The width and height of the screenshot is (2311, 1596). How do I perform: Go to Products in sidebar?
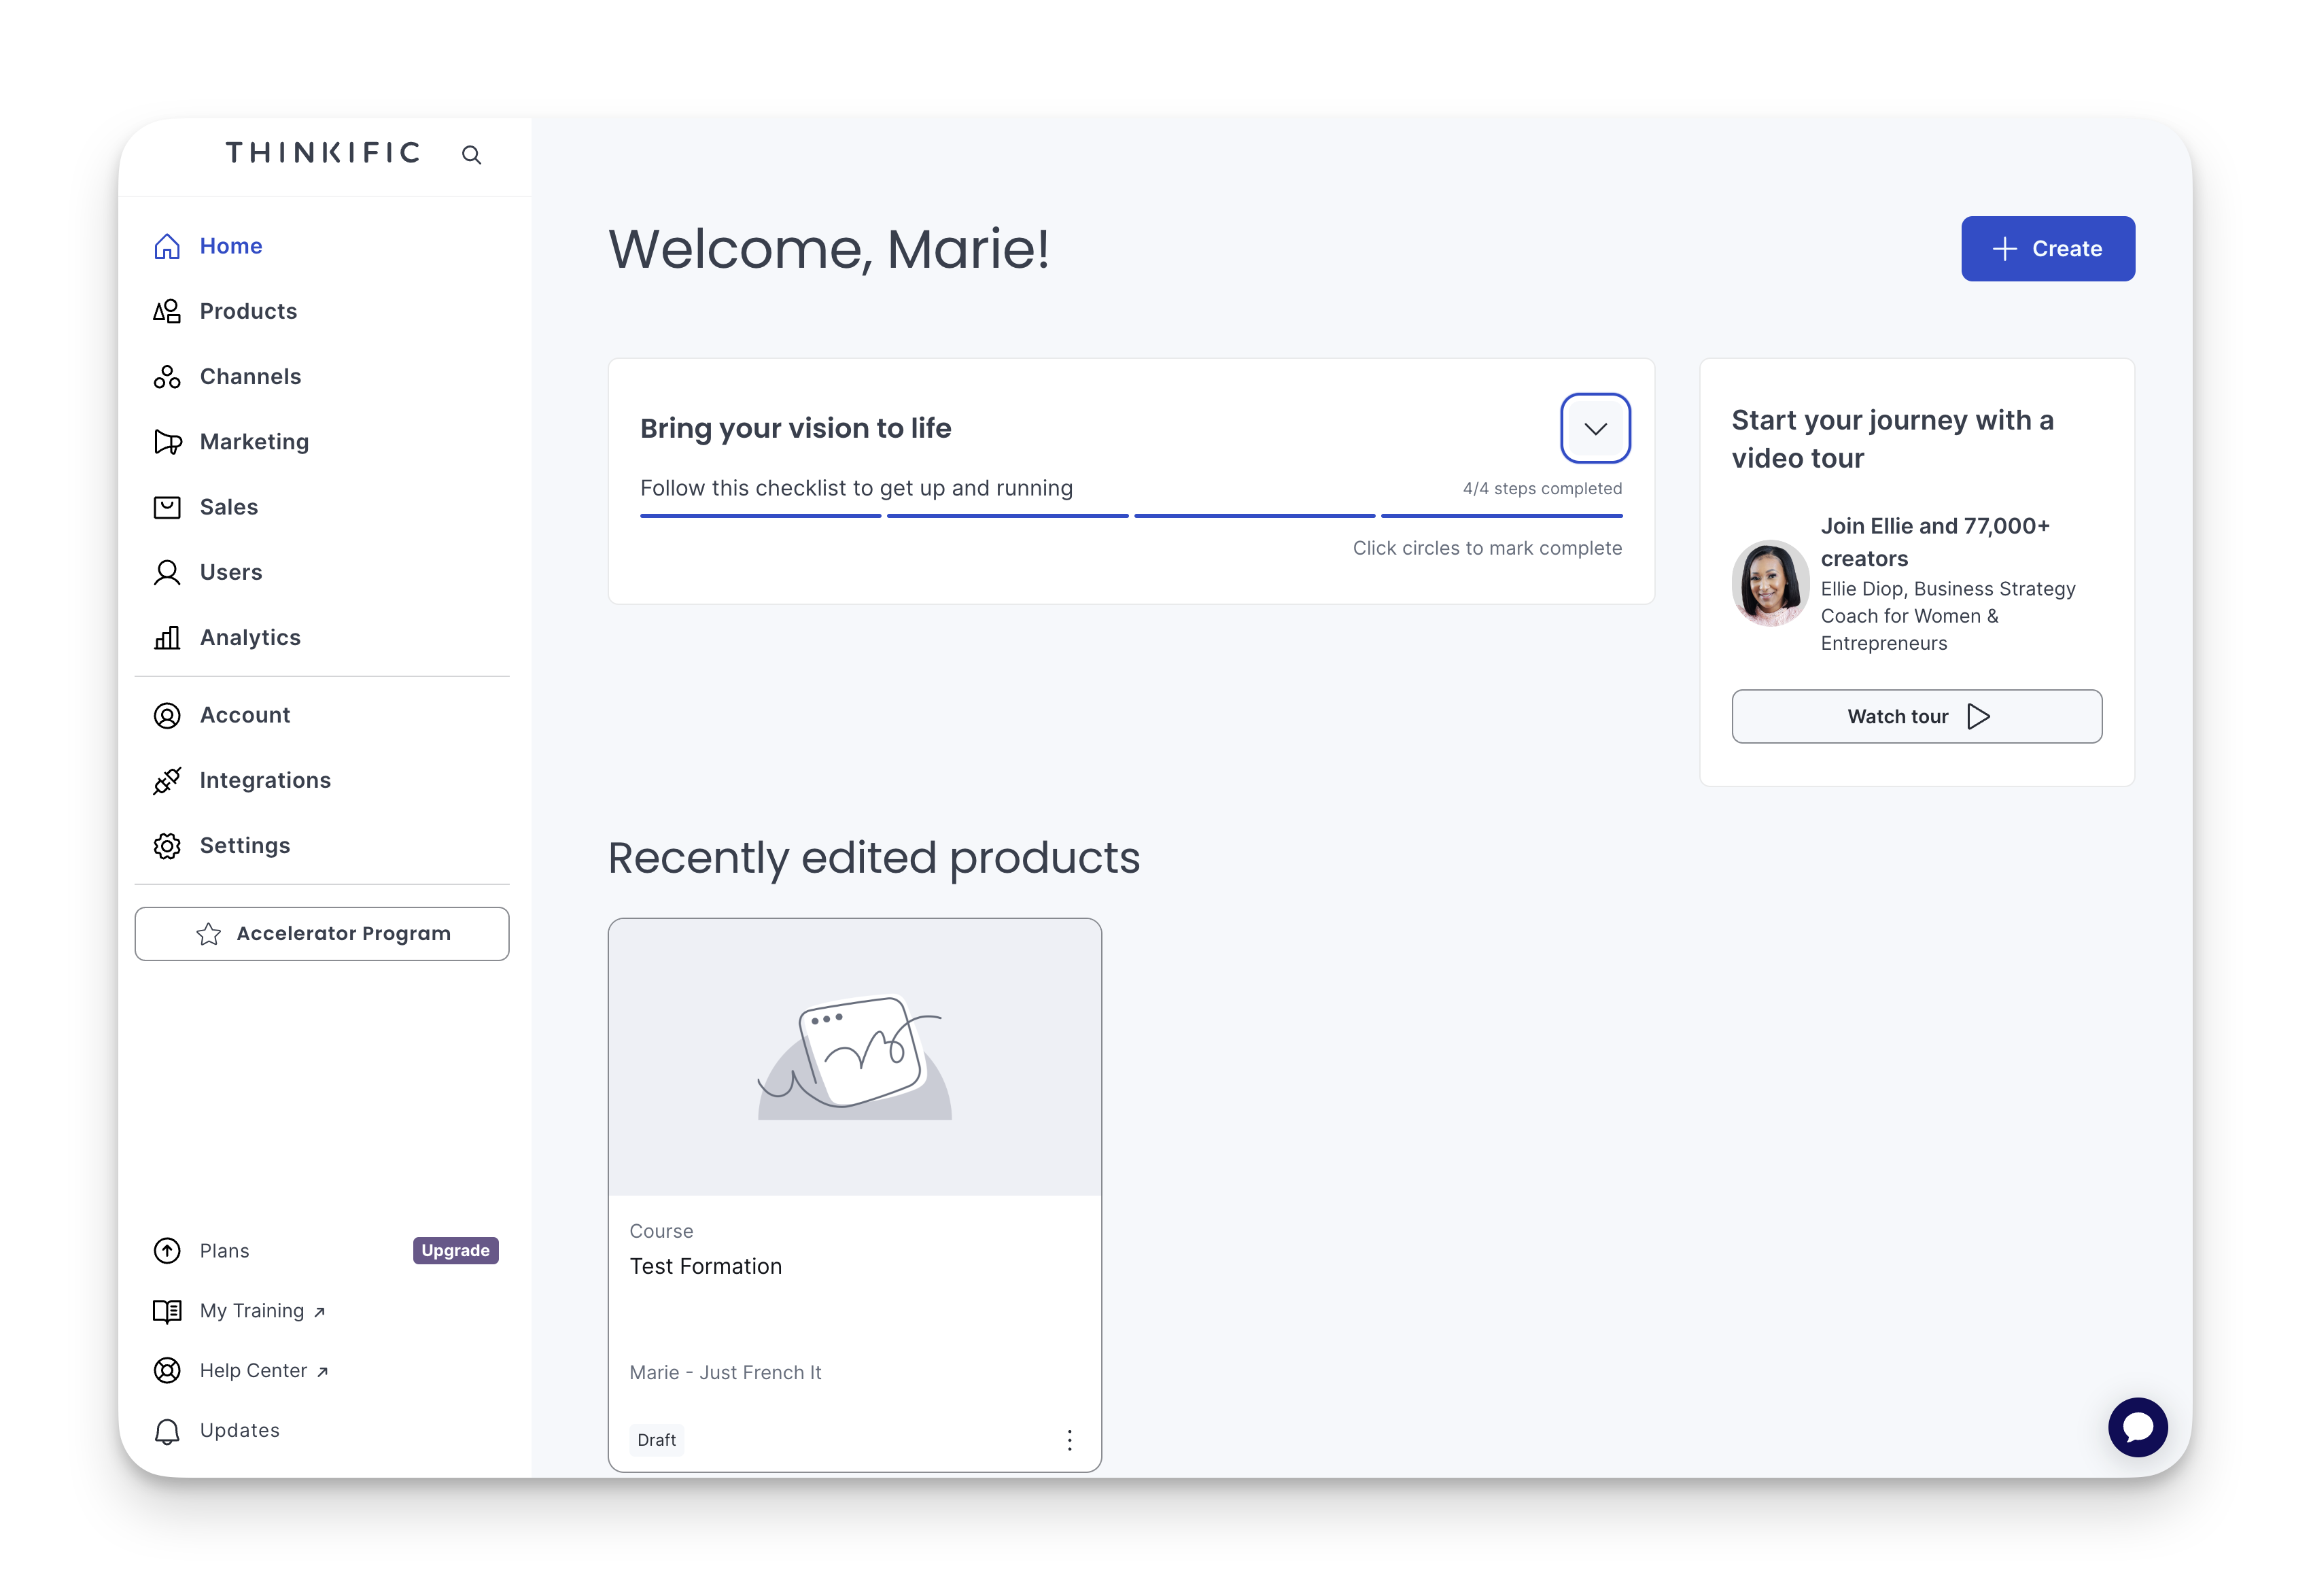[x=248, y=311]
